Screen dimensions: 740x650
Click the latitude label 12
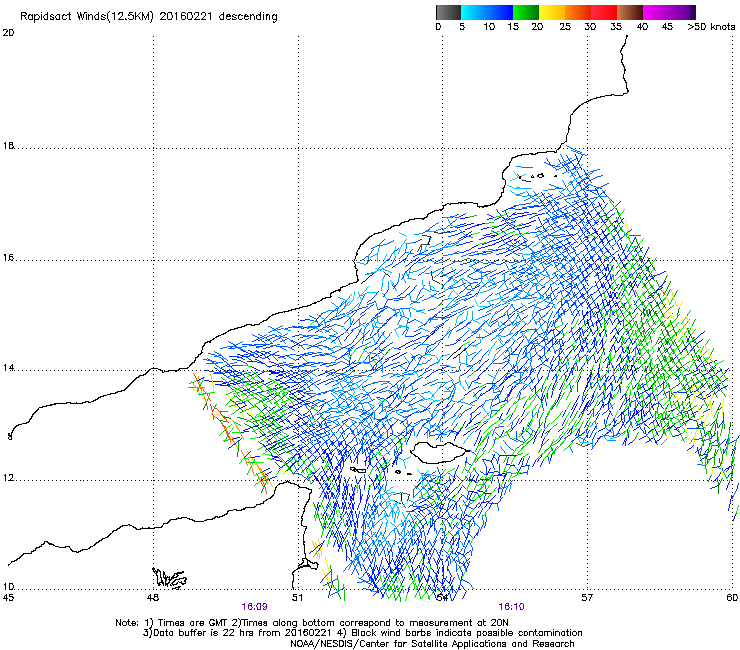coord(8,478)
